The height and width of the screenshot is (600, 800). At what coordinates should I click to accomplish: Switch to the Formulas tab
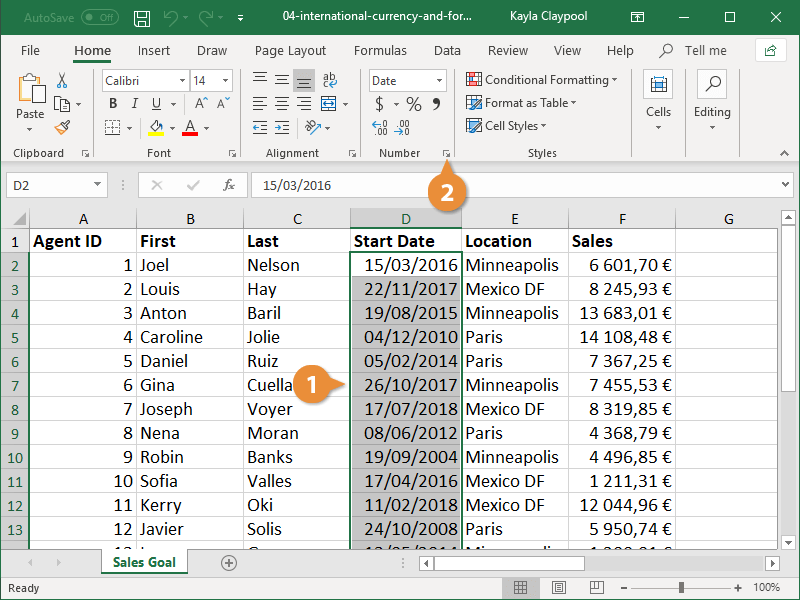tap(380, 51)
